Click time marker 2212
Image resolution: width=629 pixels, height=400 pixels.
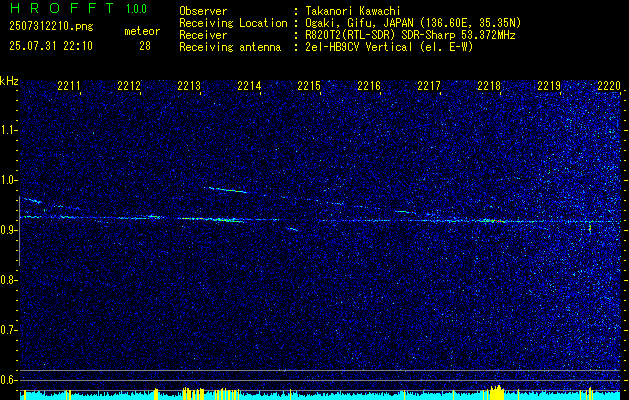coord(129,86)
